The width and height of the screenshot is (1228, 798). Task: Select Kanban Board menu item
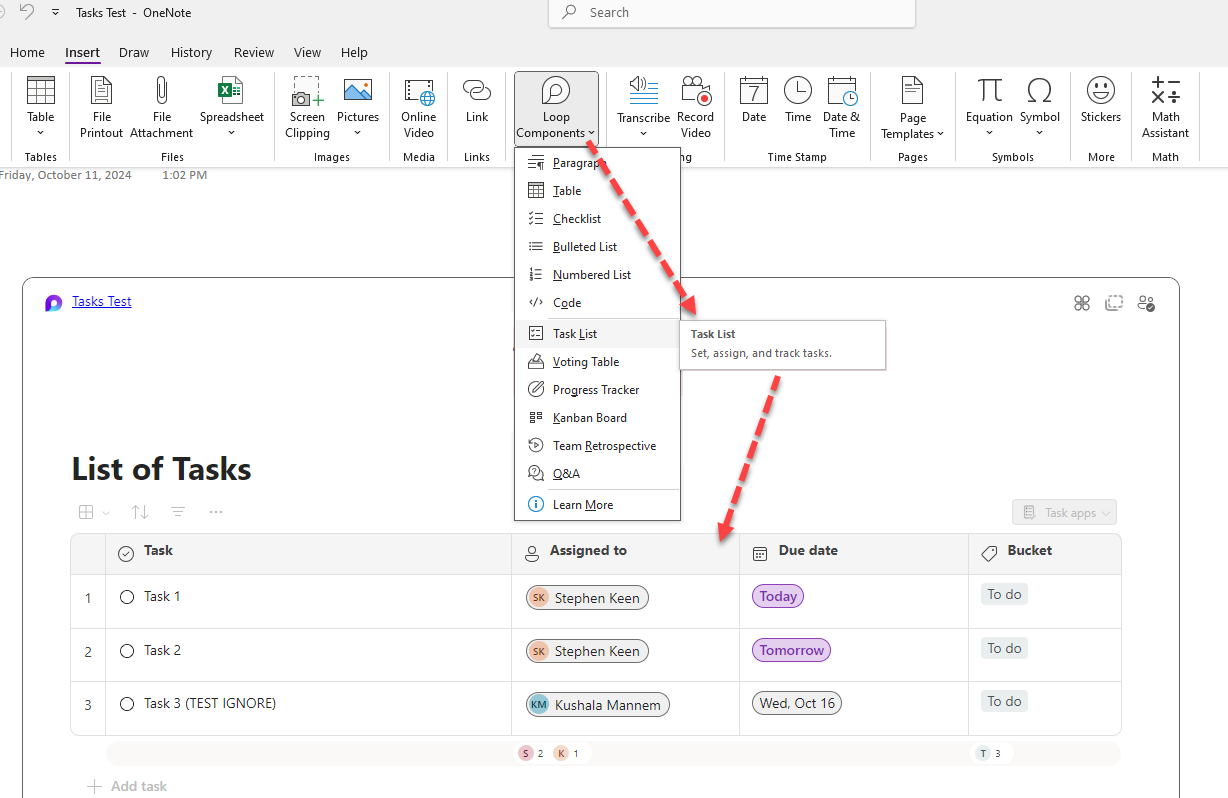(597, 418)
